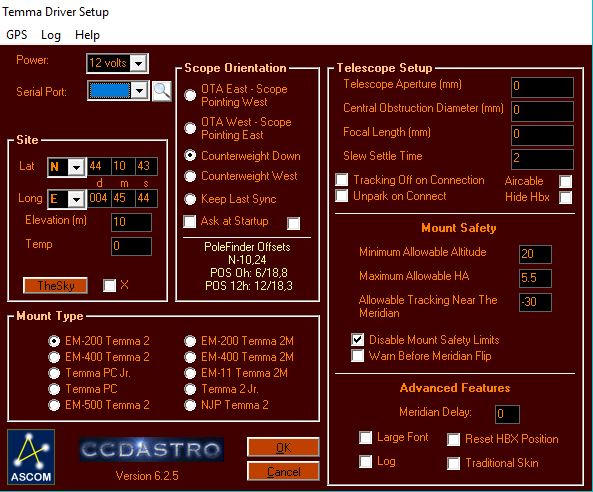Select OTA West - Scope Pointing East
The width and height of the screenshot is (593, 492).
pyautogui.click(x=190, y=128)
